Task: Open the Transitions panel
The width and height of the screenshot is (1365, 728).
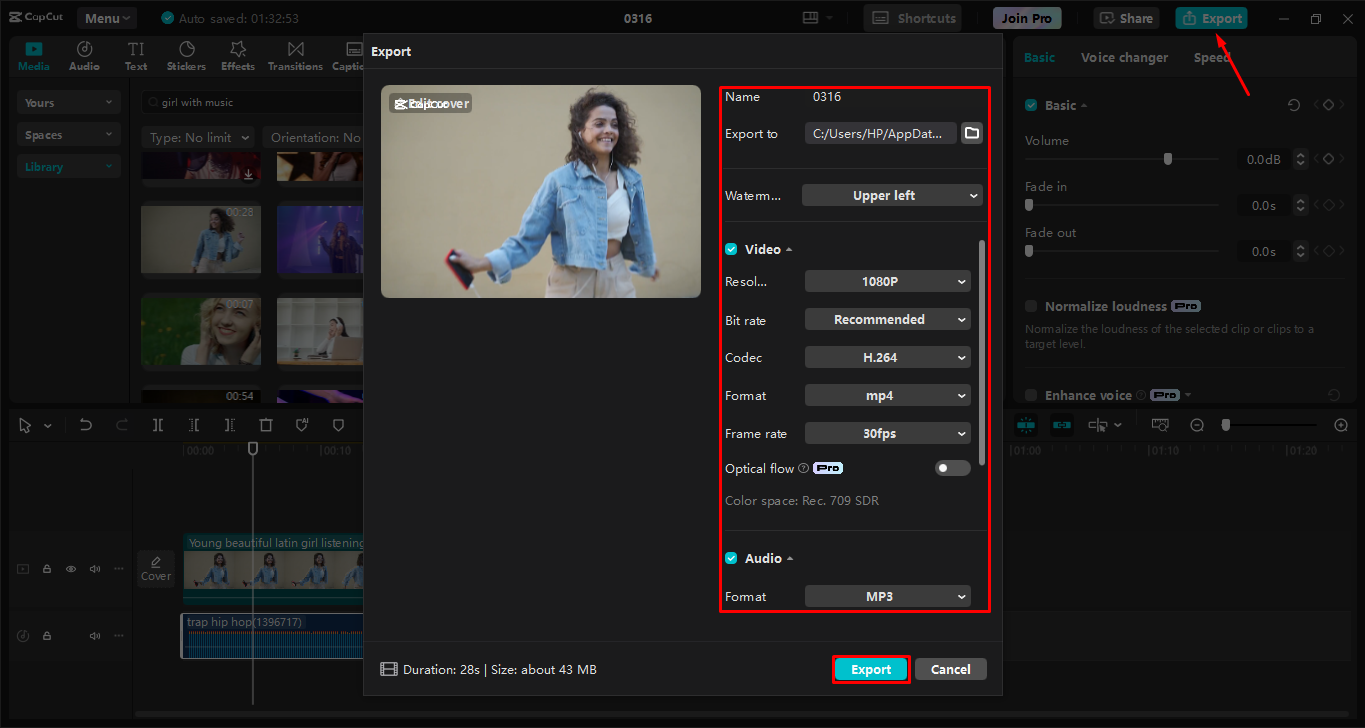Action: coord(295,55)
